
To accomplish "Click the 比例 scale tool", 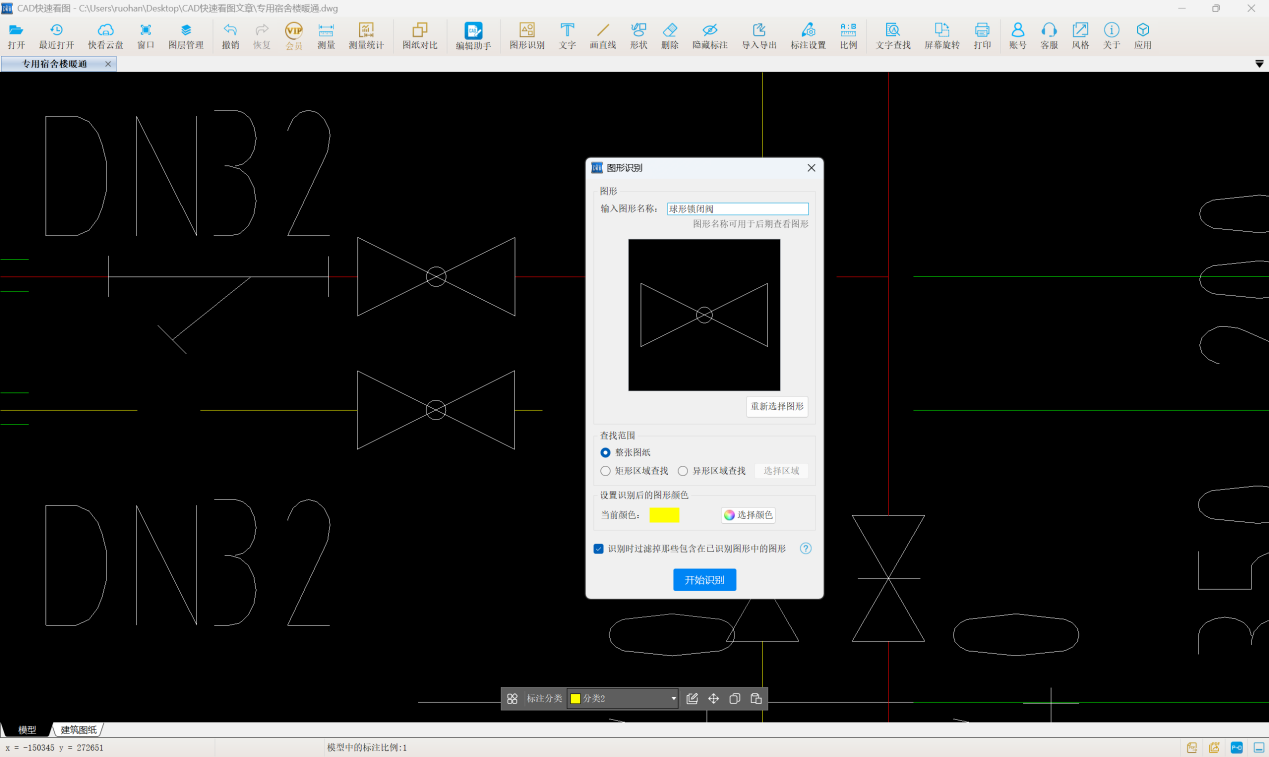I will [848, 36].
